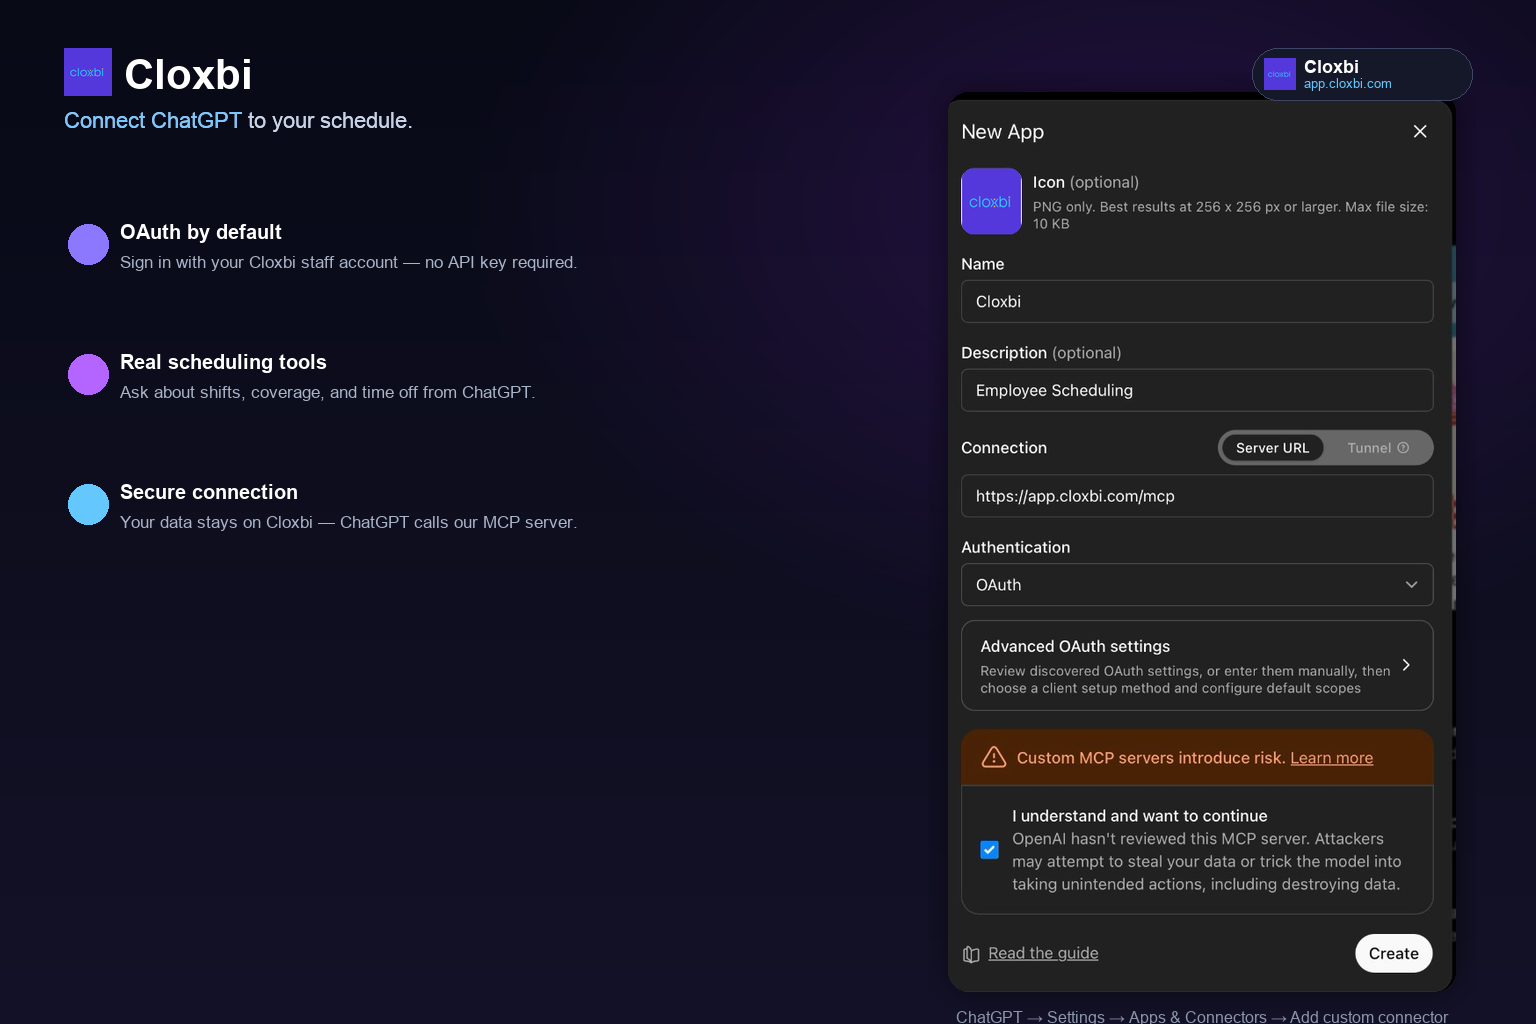Viewport: 1536px width, 1024px height.
Task: Click the Advanced OAuth settings right chevron
Action: [x=1406, y=665]
